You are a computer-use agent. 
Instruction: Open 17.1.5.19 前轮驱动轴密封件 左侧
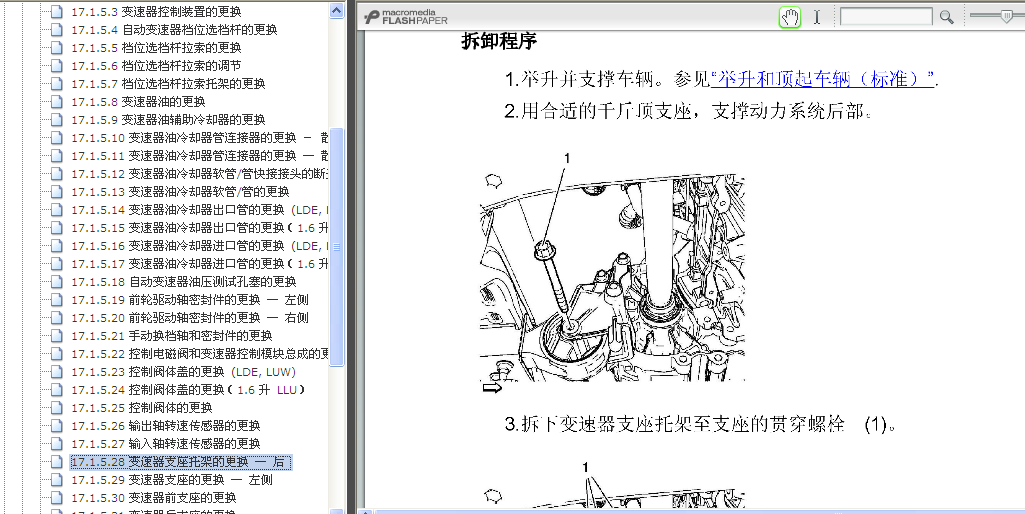point(190,300)
